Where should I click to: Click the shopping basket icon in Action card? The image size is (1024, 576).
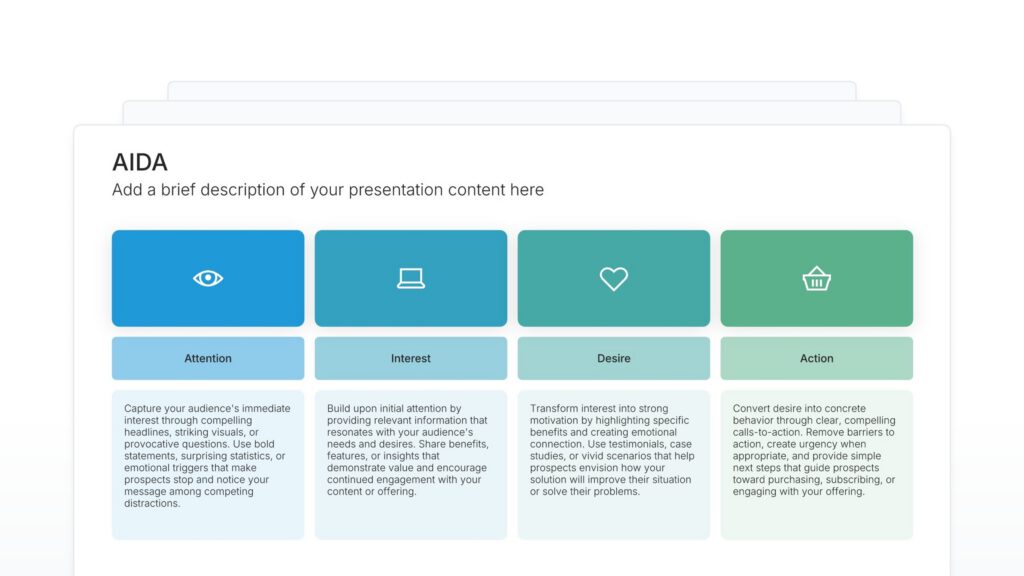click(x=817, y=279)
